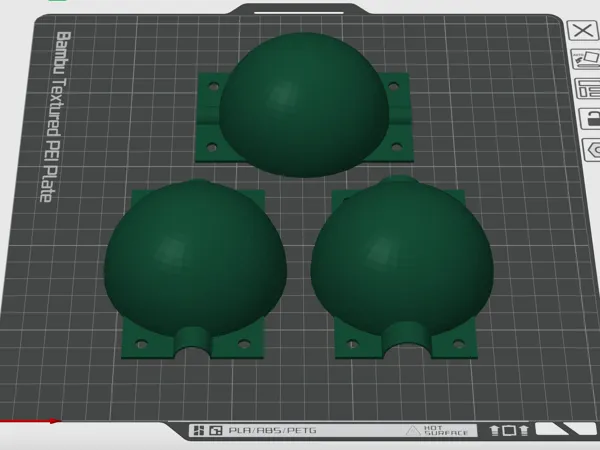
Task: Click the PLA/ABS/PETG plate label
Action: (272, 430)
